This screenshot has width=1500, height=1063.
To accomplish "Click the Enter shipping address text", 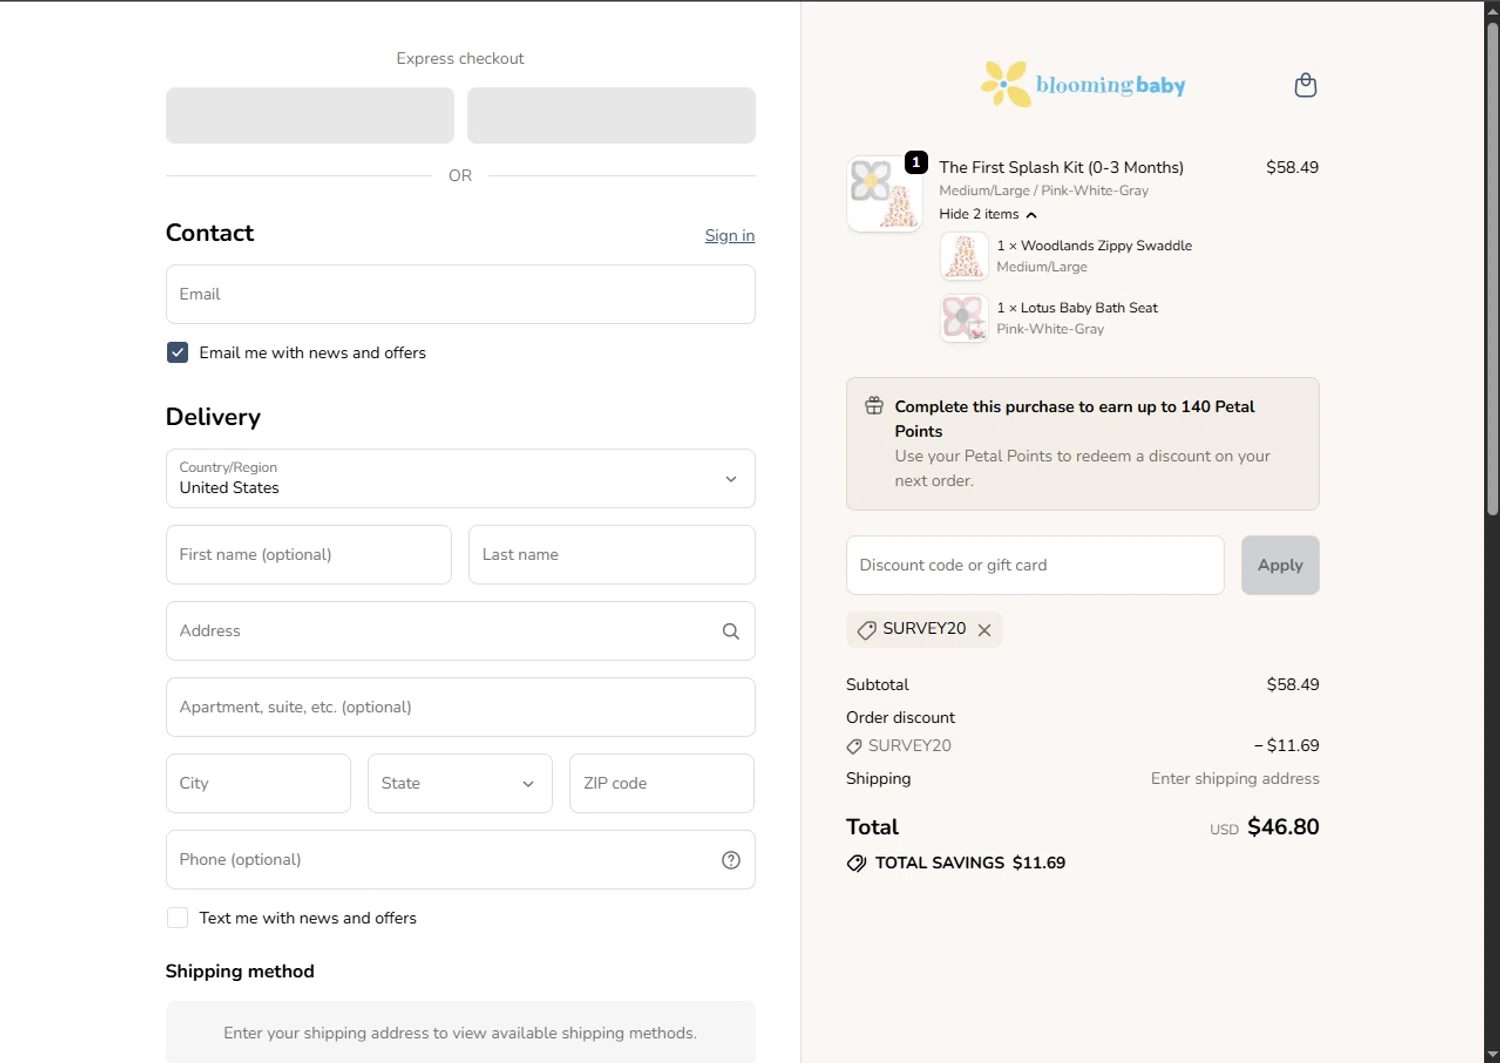I will (1235, 779).
